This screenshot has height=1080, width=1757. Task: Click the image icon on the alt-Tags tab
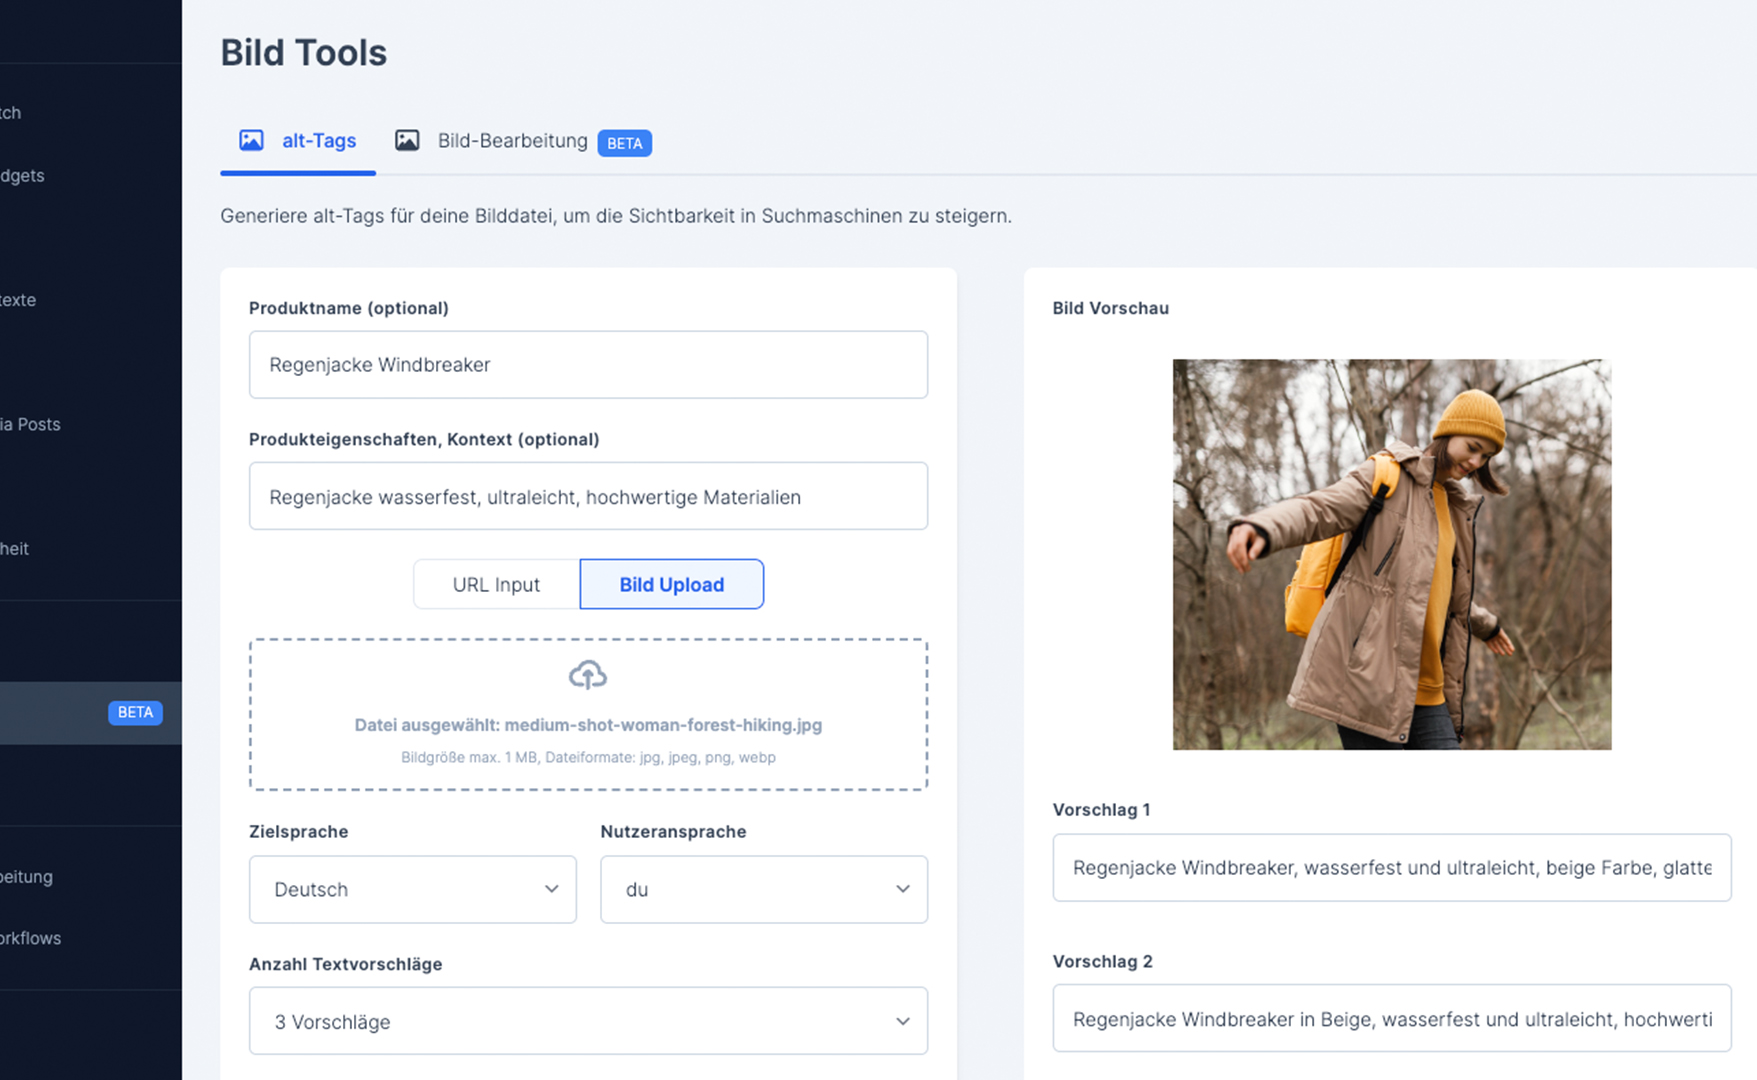coord(251,140)
